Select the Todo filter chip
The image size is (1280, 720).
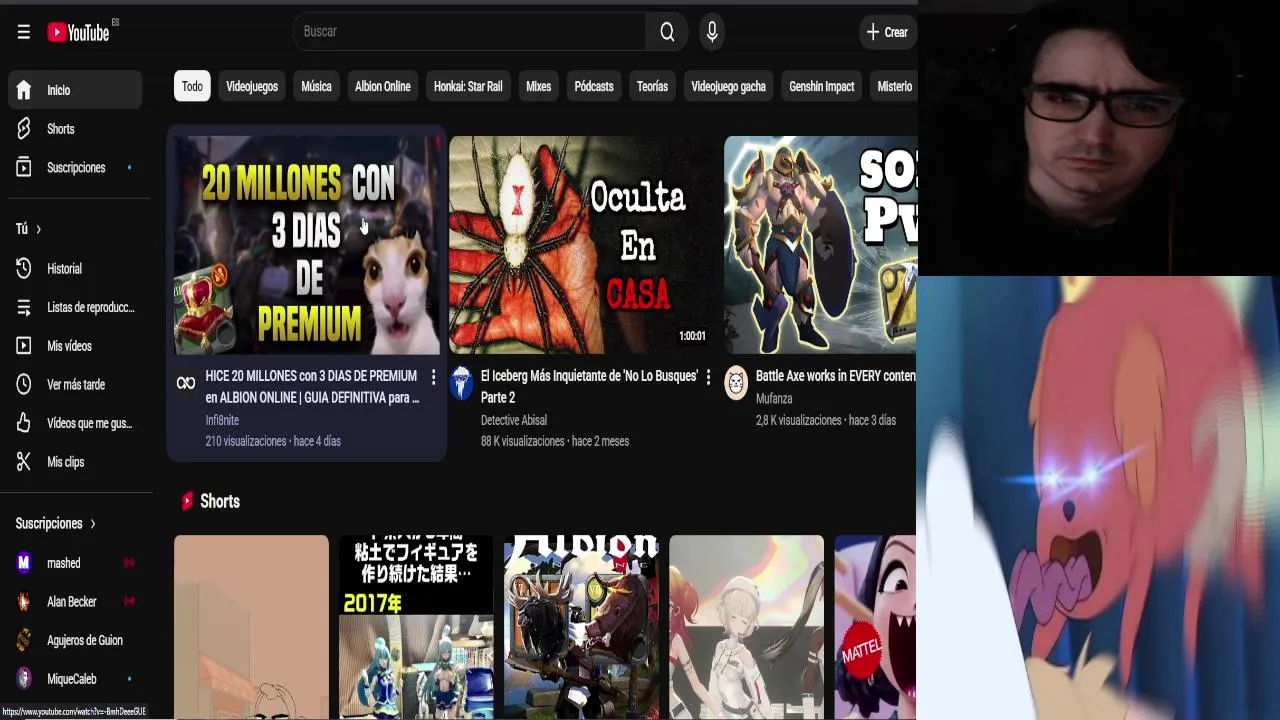tap(192, 86)
